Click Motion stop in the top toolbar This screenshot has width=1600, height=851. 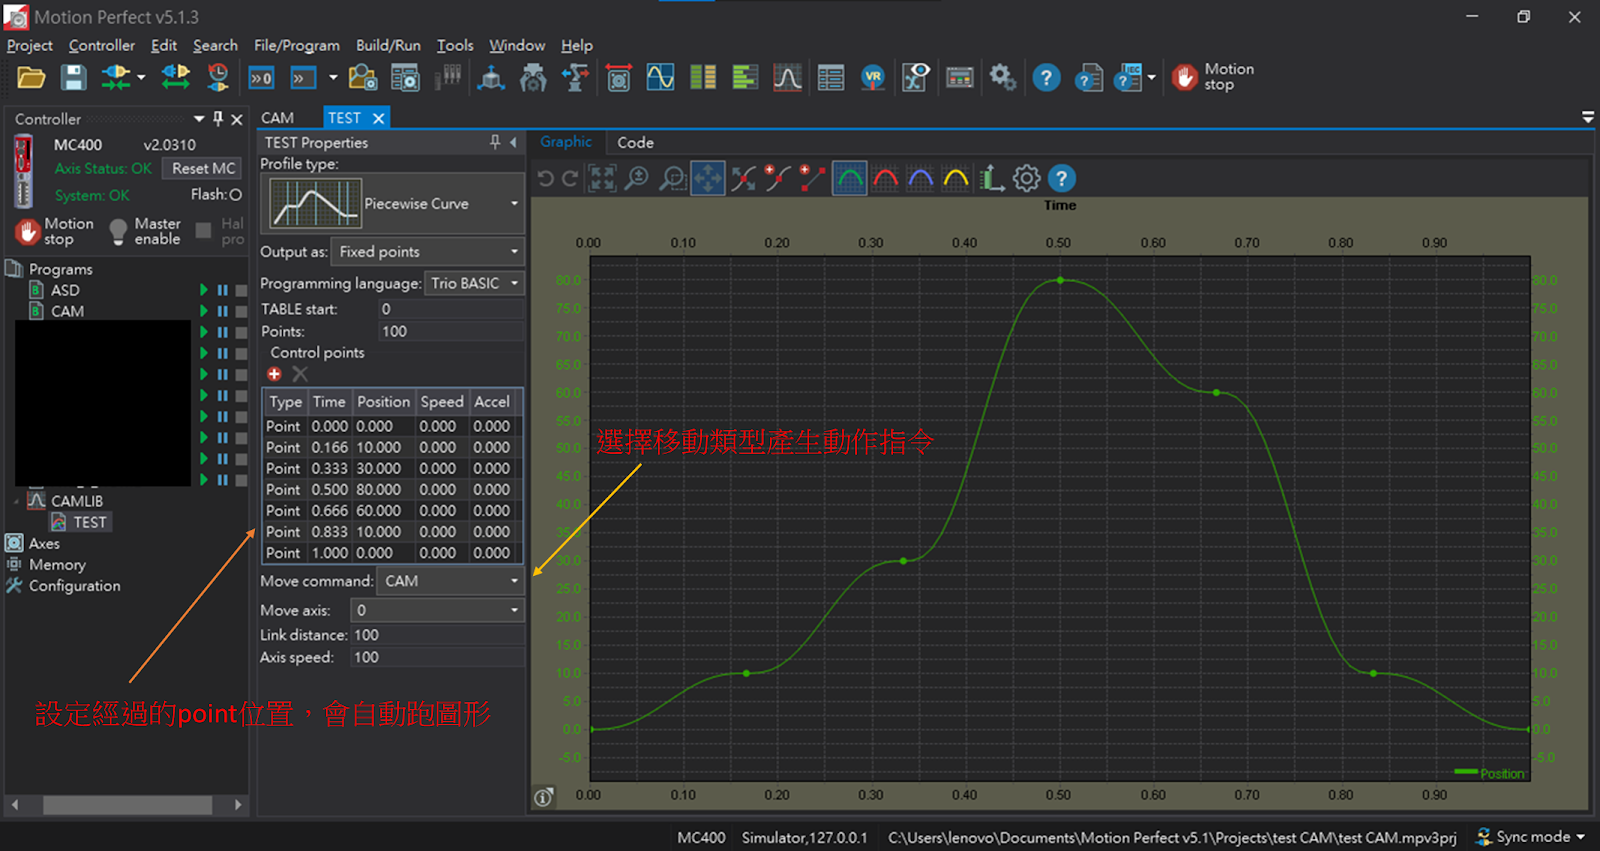click(x=1213, y=77)
